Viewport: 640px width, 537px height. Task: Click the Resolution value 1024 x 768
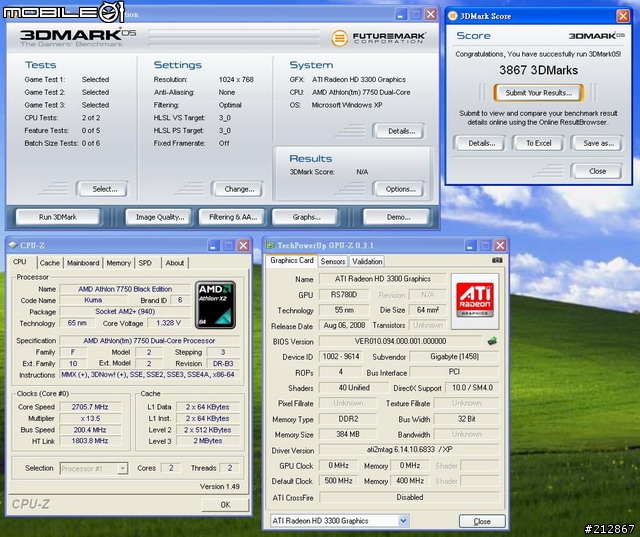coord(236,80)
